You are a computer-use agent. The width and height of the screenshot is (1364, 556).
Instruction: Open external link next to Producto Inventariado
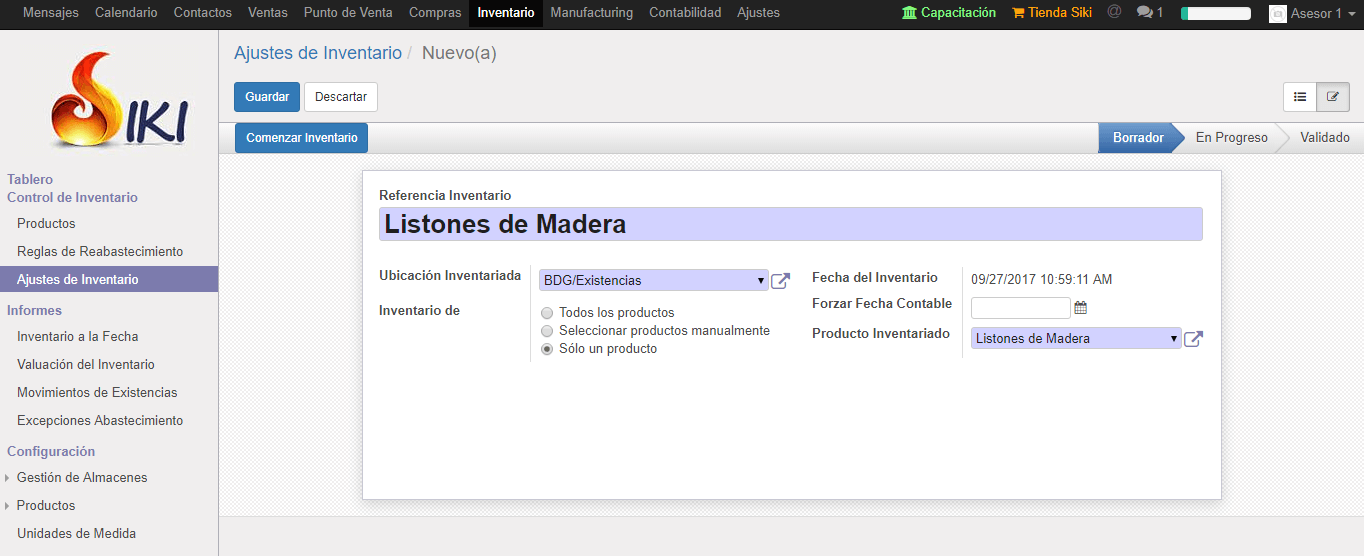[1193, 339]
